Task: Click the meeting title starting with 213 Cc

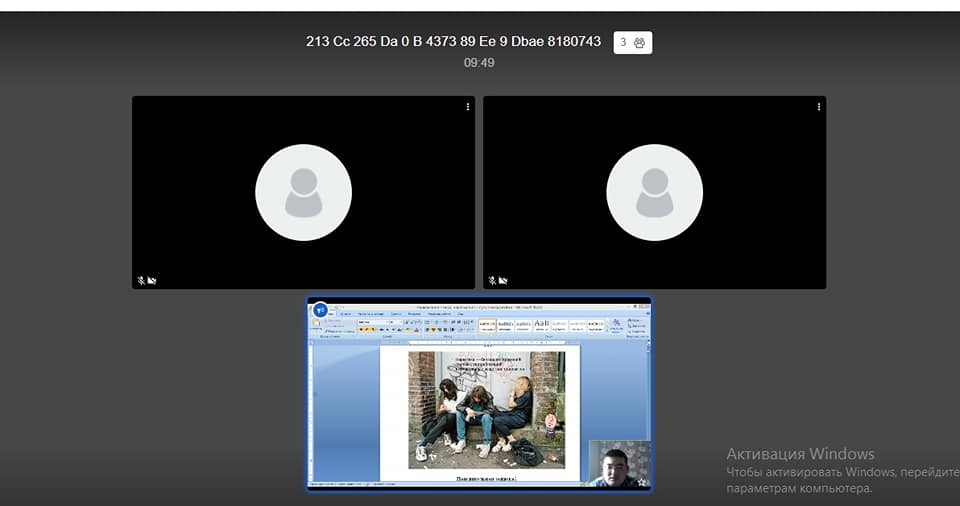Action: [x=453, y=41]
